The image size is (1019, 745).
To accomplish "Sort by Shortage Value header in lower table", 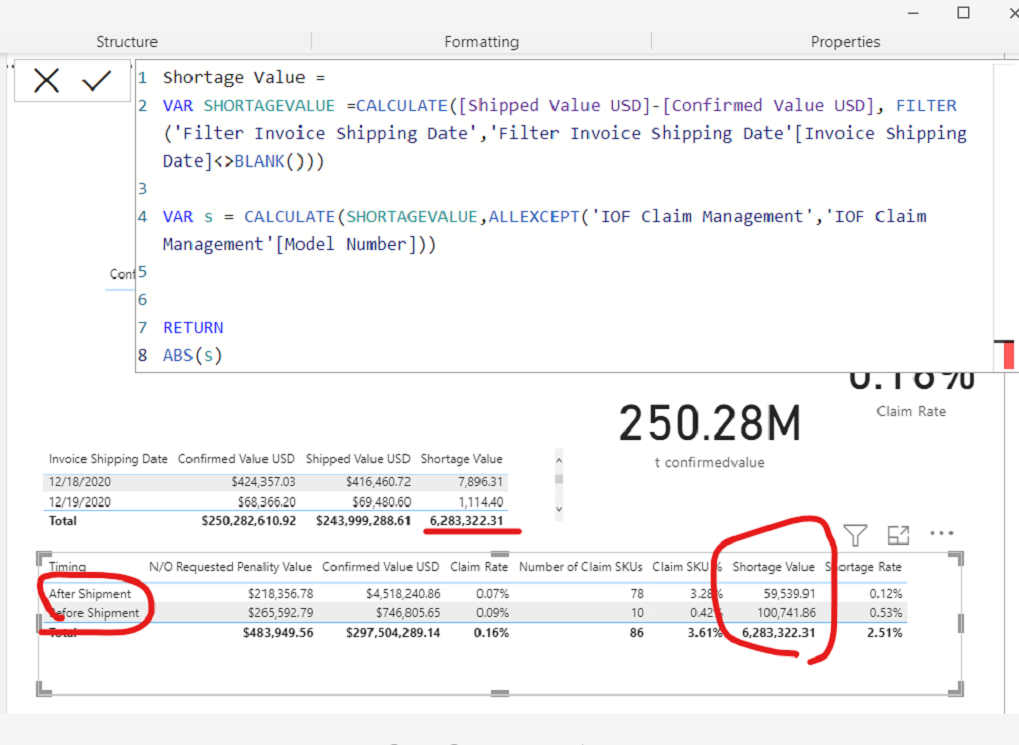I will [x=773, y=567].
